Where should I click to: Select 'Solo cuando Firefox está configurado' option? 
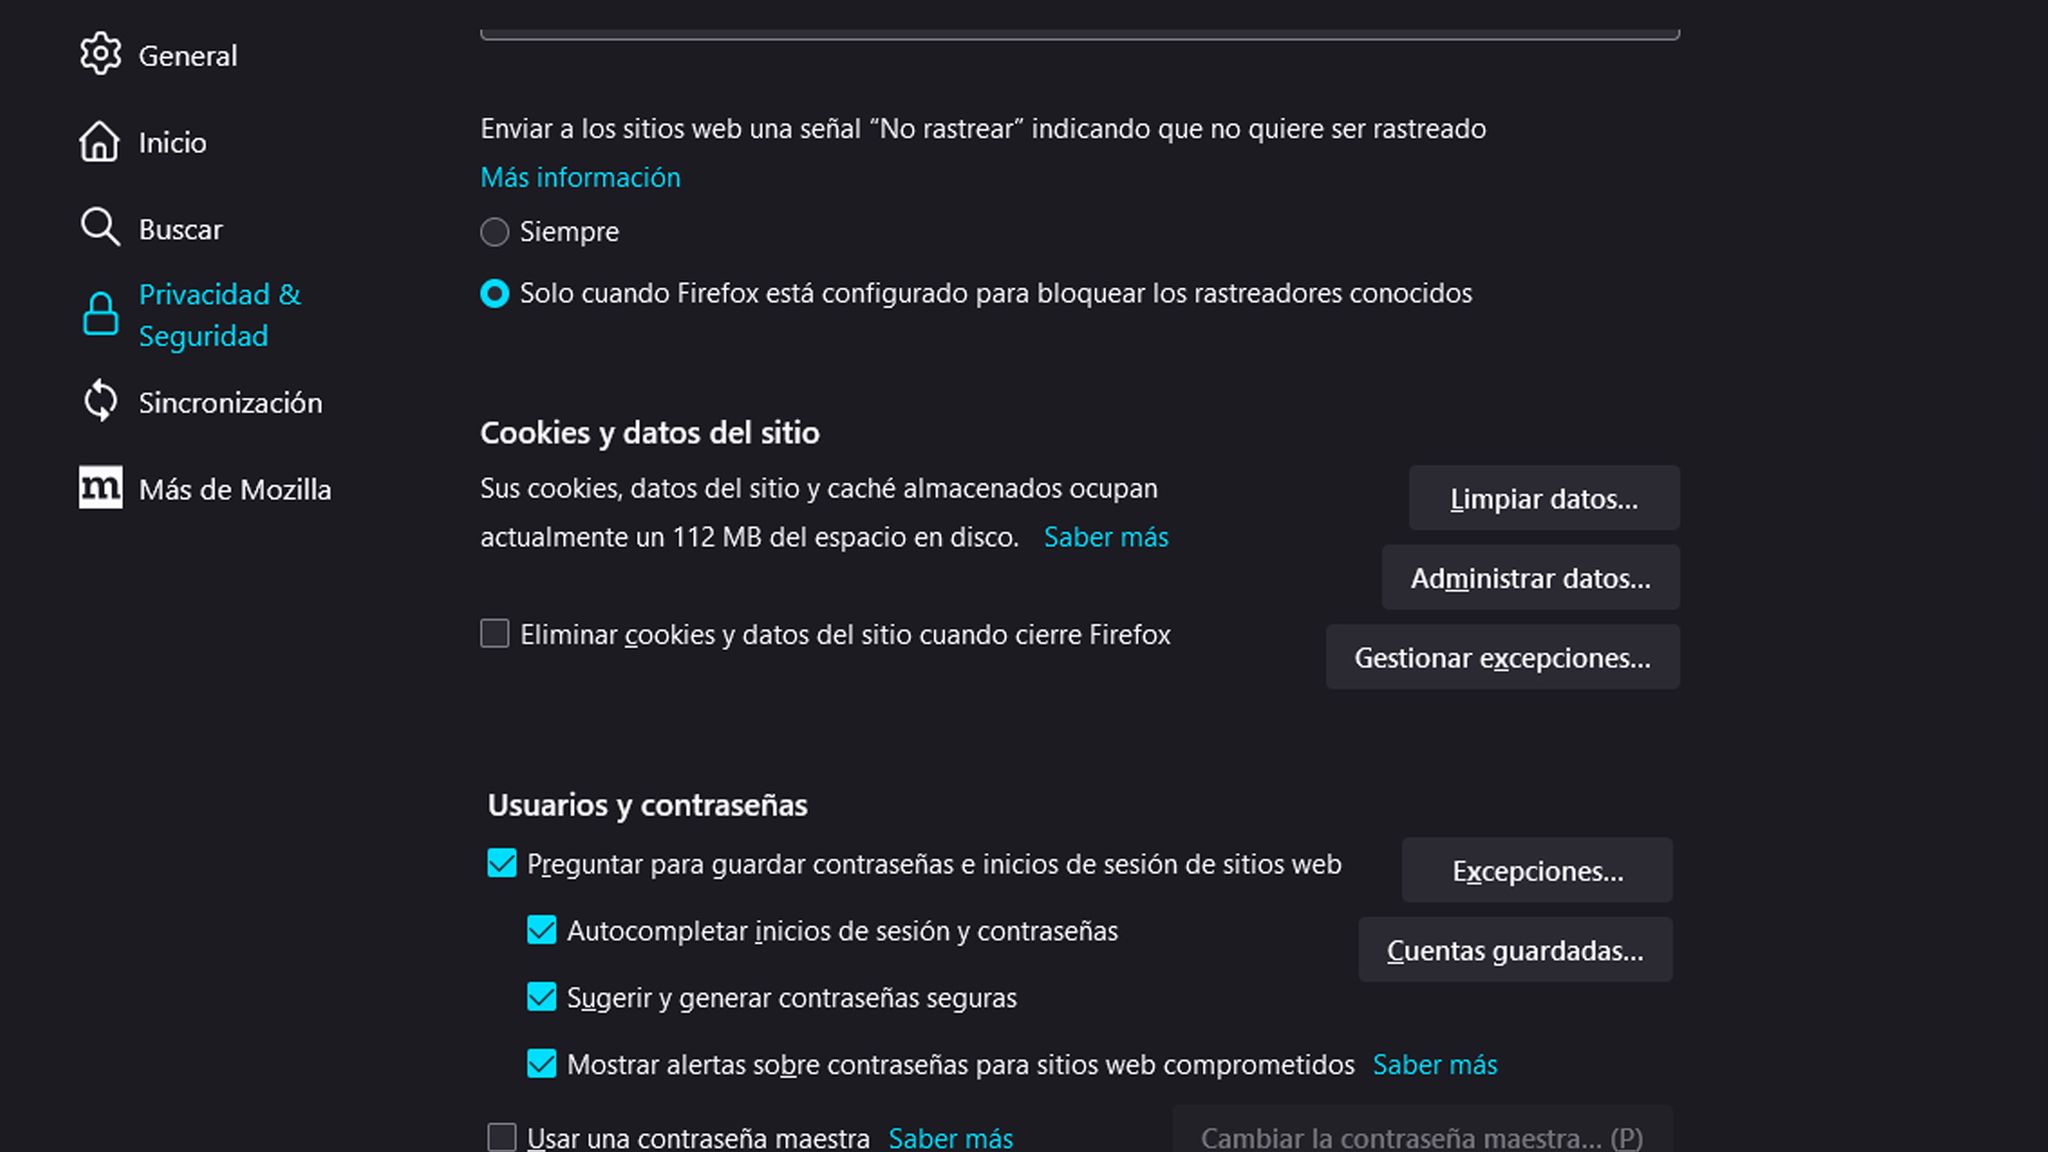495,294
